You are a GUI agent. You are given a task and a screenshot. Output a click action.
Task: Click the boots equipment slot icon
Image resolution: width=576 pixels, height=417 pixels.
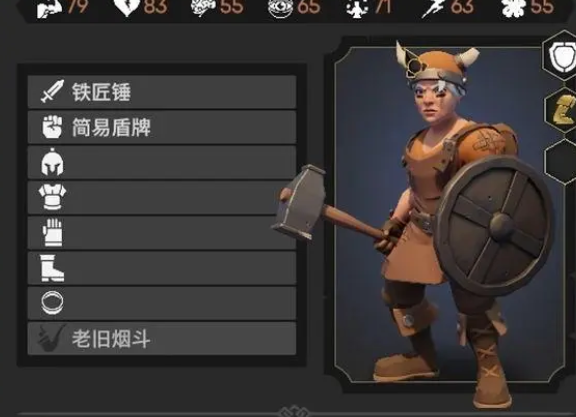click(52, 268)
